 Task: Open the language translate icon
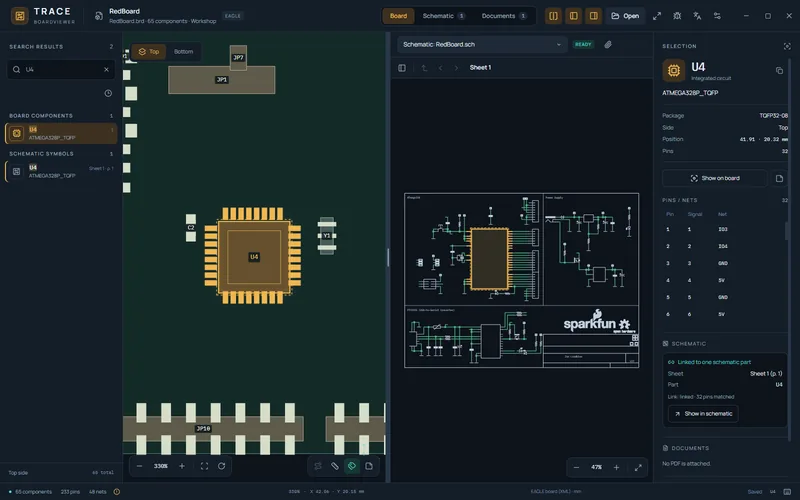pos(697,16)
